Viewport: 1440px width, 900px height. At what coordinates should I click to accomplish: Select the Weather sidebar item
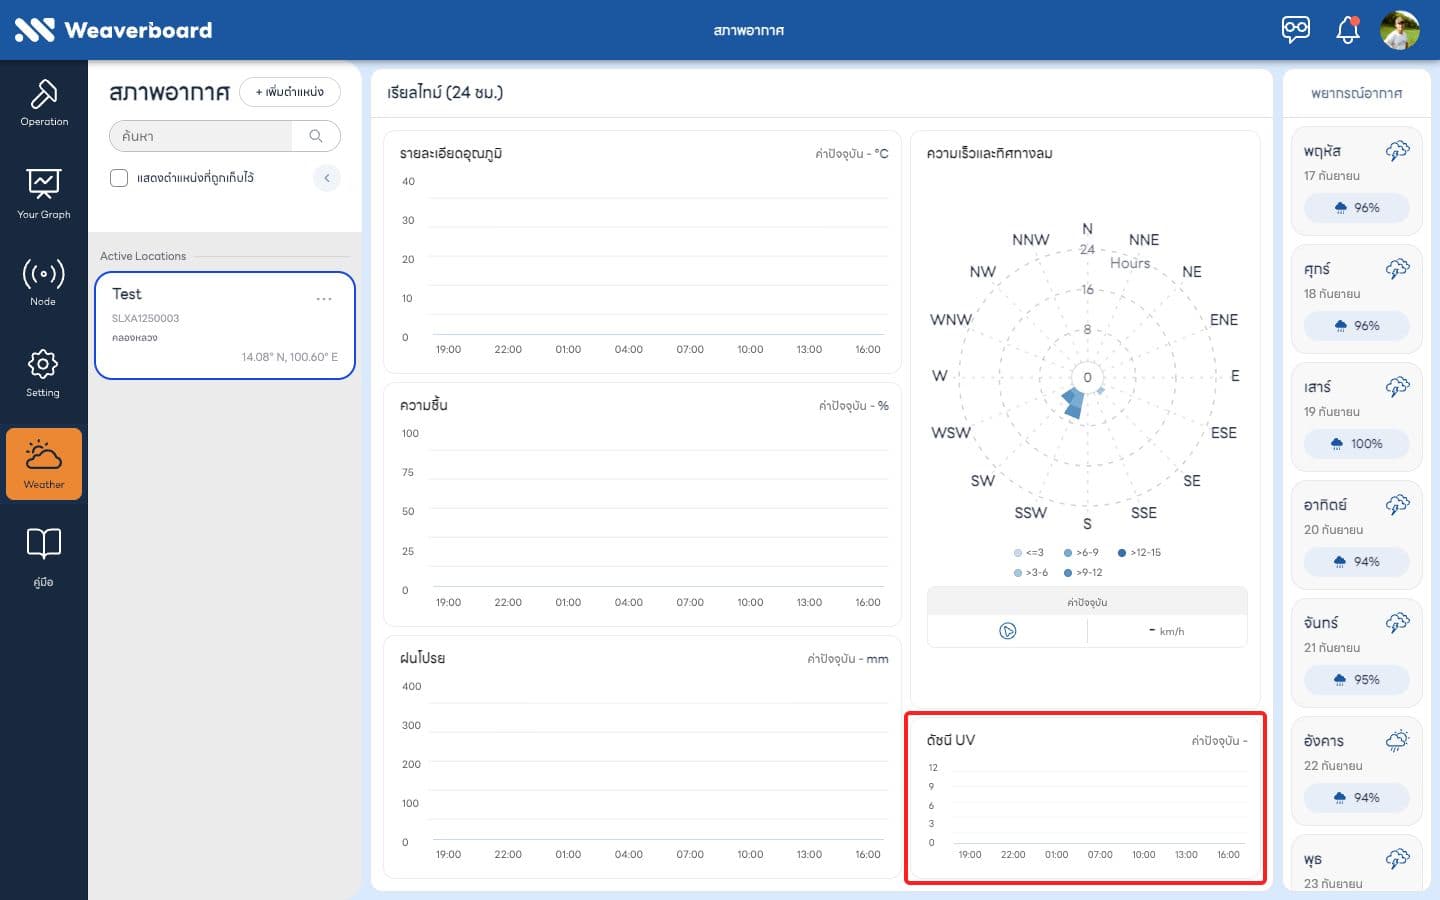[x=44, y=464]
